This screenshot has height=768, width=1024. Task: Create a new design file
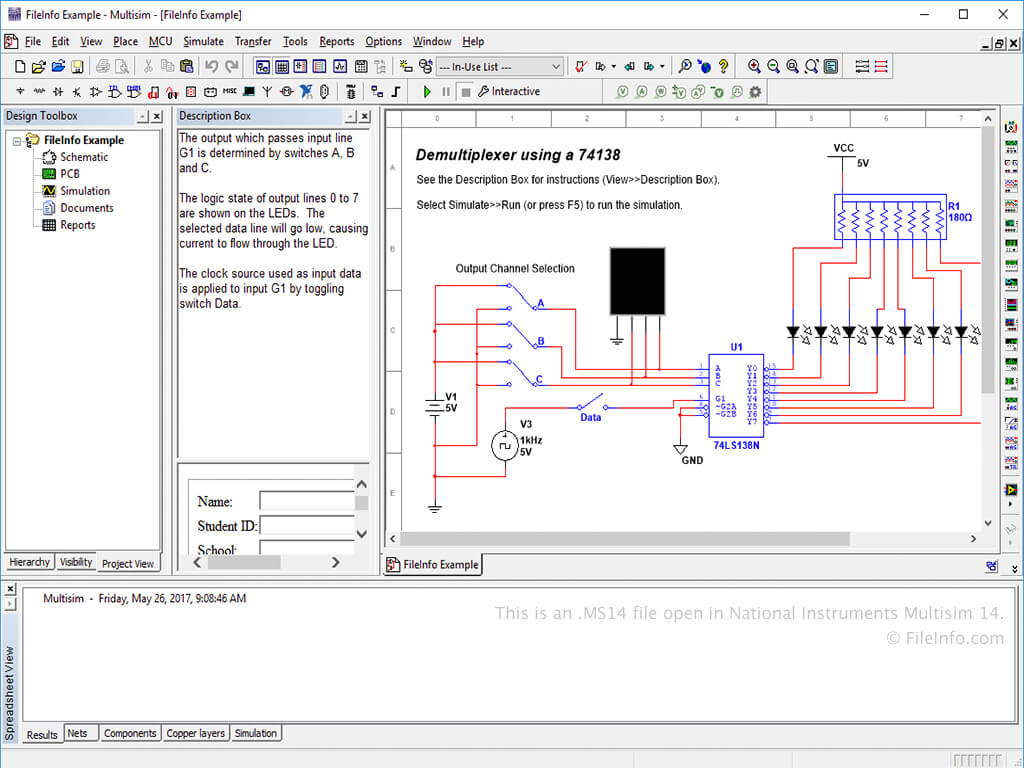click(20, 67)
